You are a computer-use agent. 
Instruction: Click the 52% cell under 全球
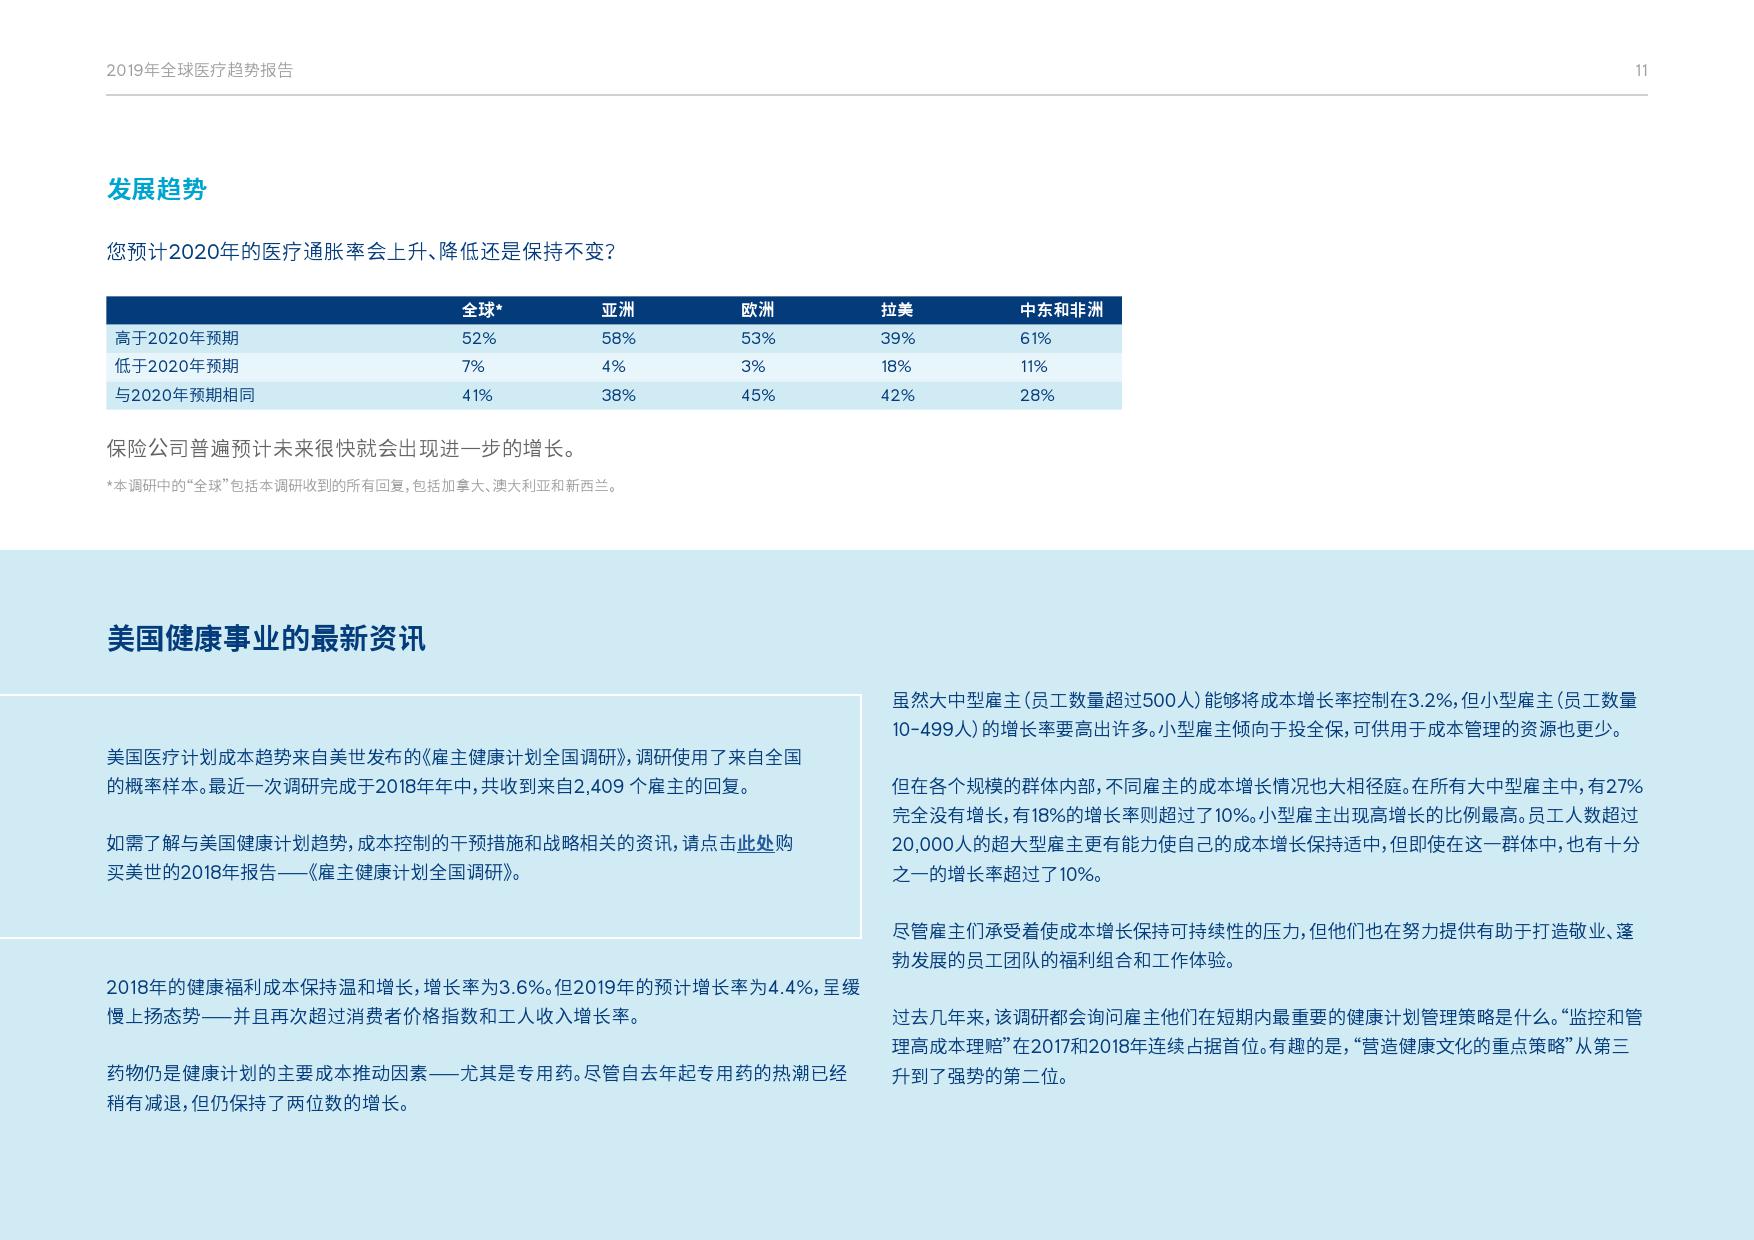pos(478,338)
